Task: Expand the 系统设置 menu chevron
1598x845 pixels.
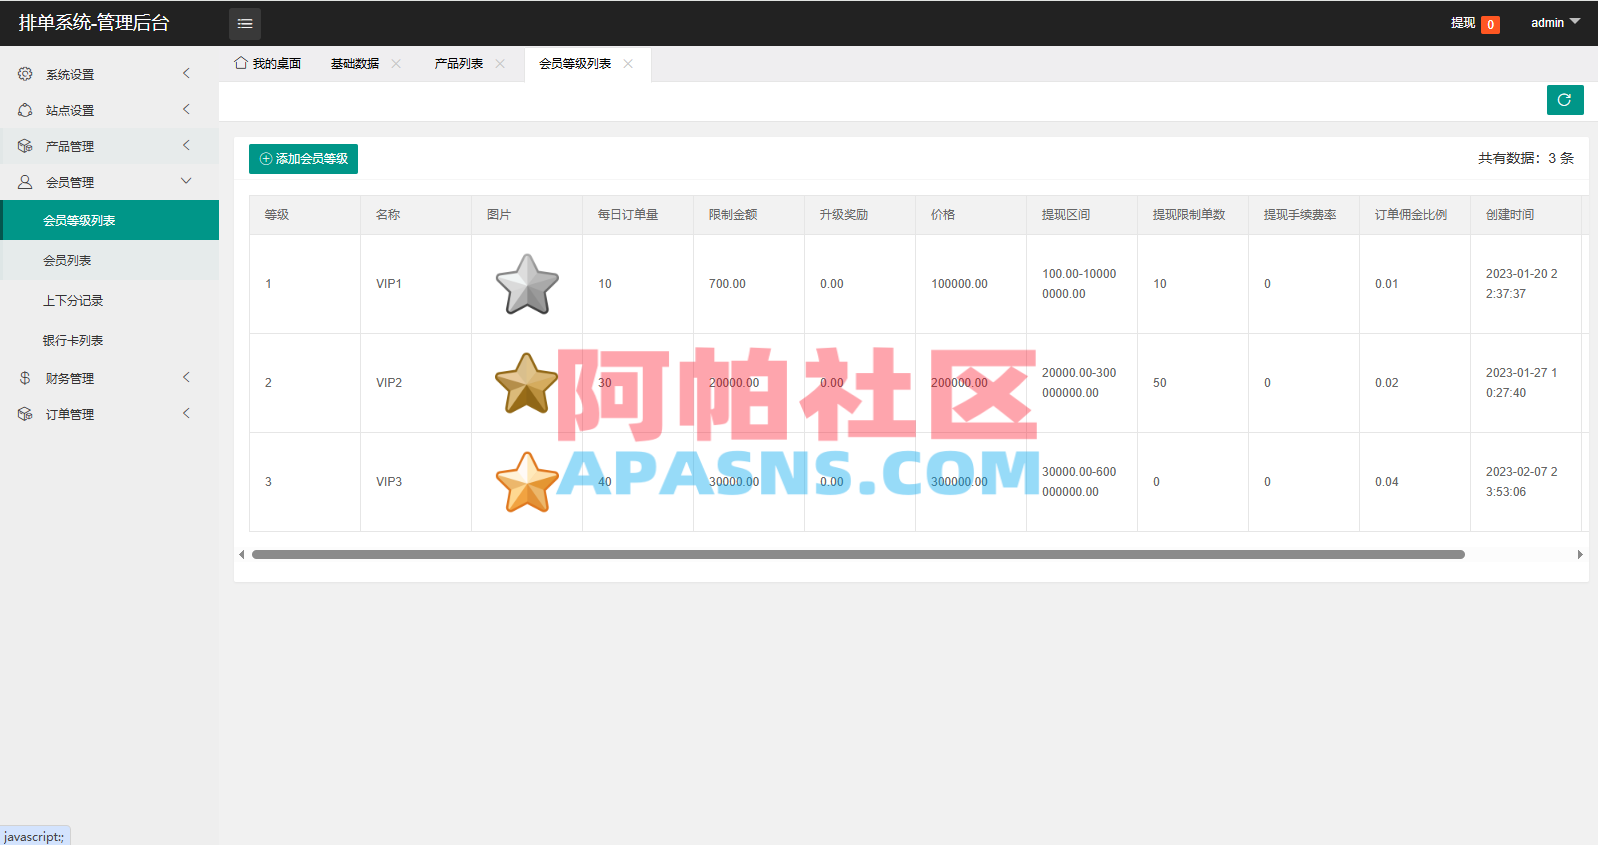Action: 186,73
